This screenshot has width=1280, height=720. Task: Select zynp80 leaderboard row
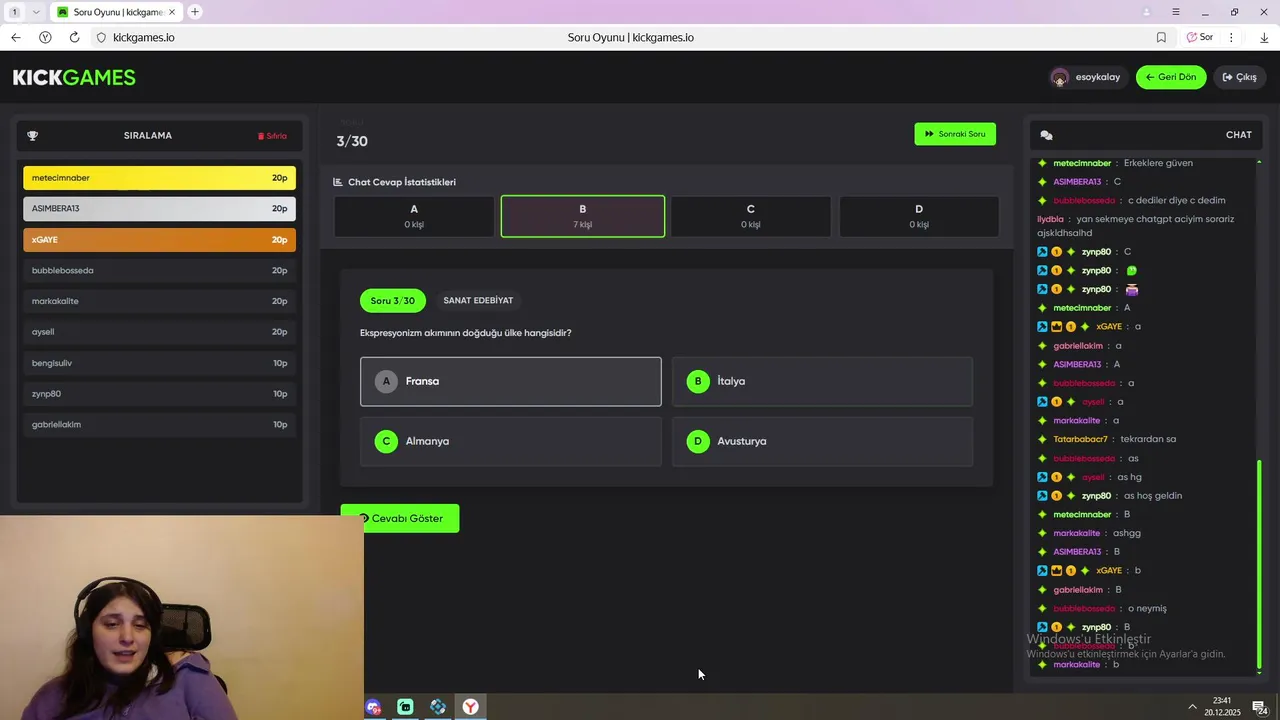point(159,394)
